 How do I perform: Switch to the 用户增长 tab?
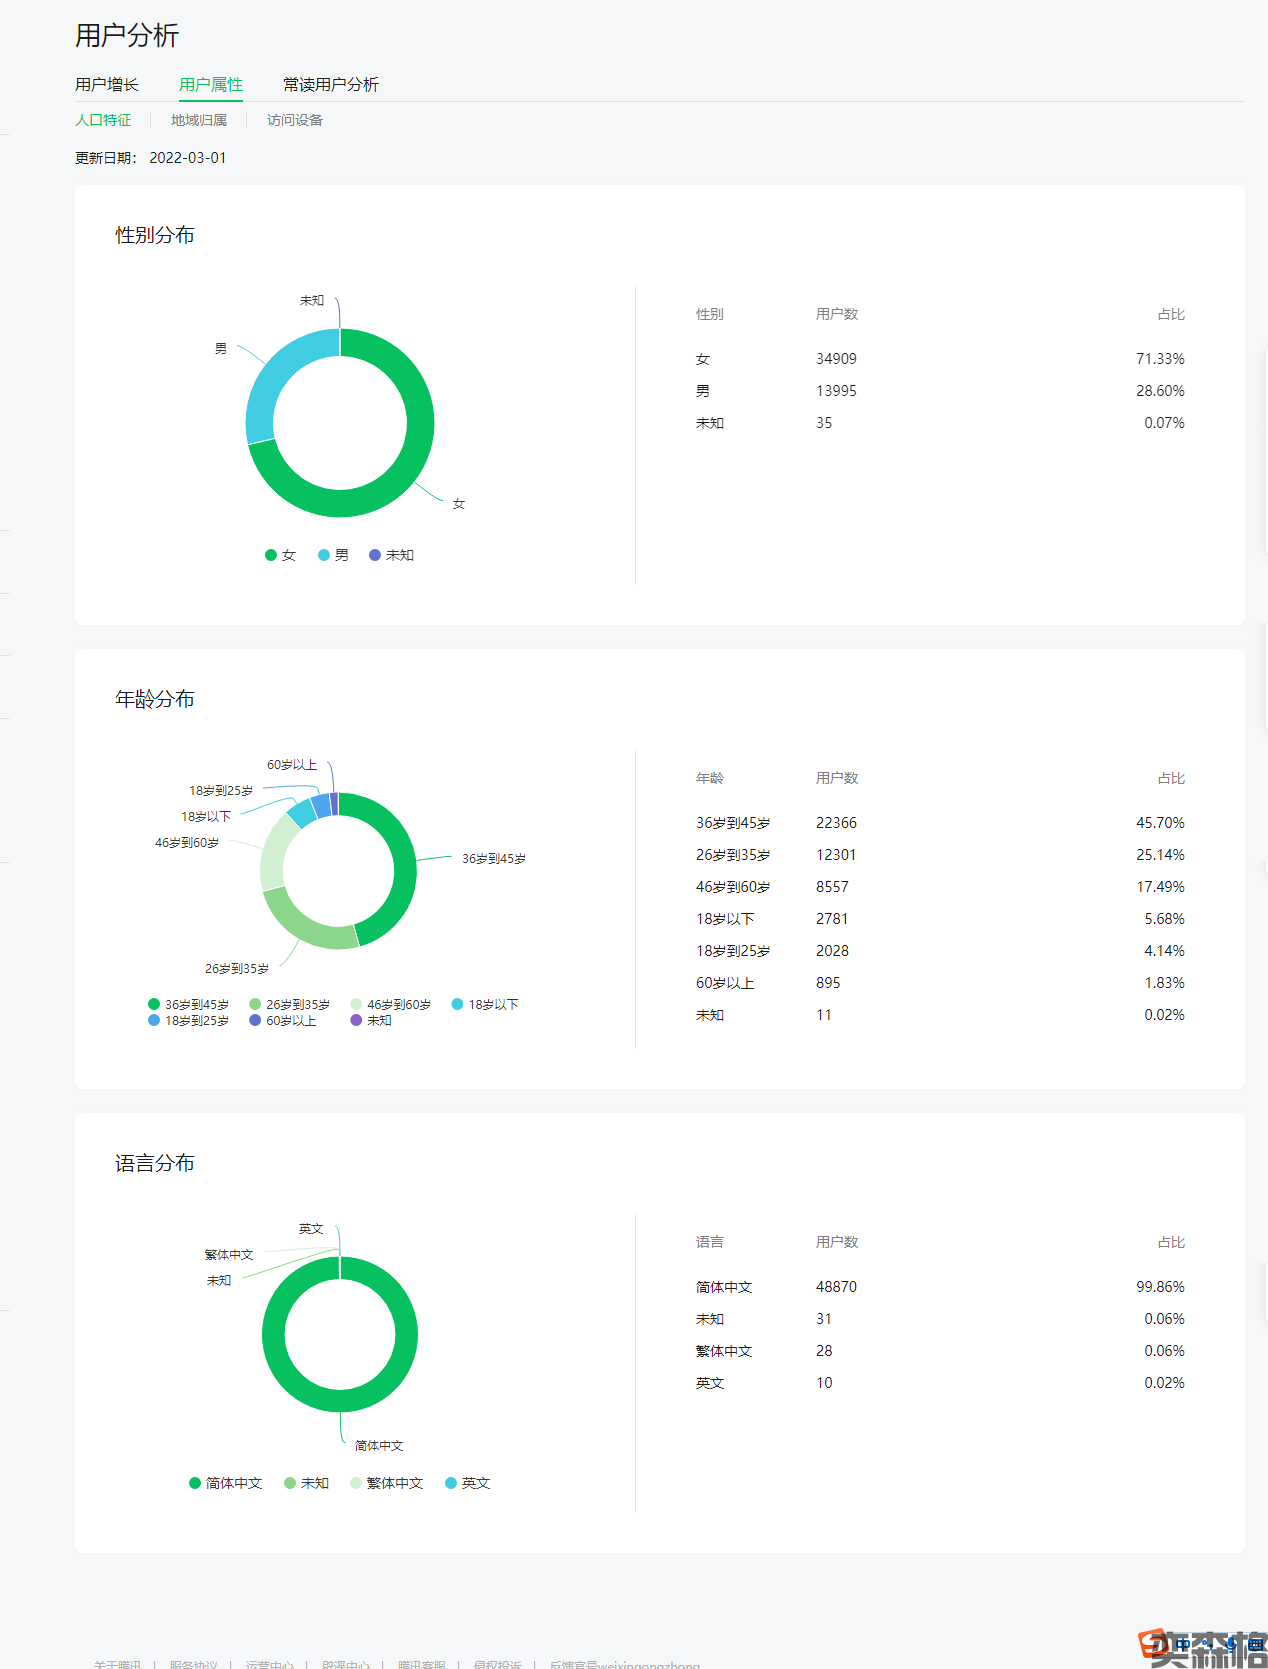[107, 85]
